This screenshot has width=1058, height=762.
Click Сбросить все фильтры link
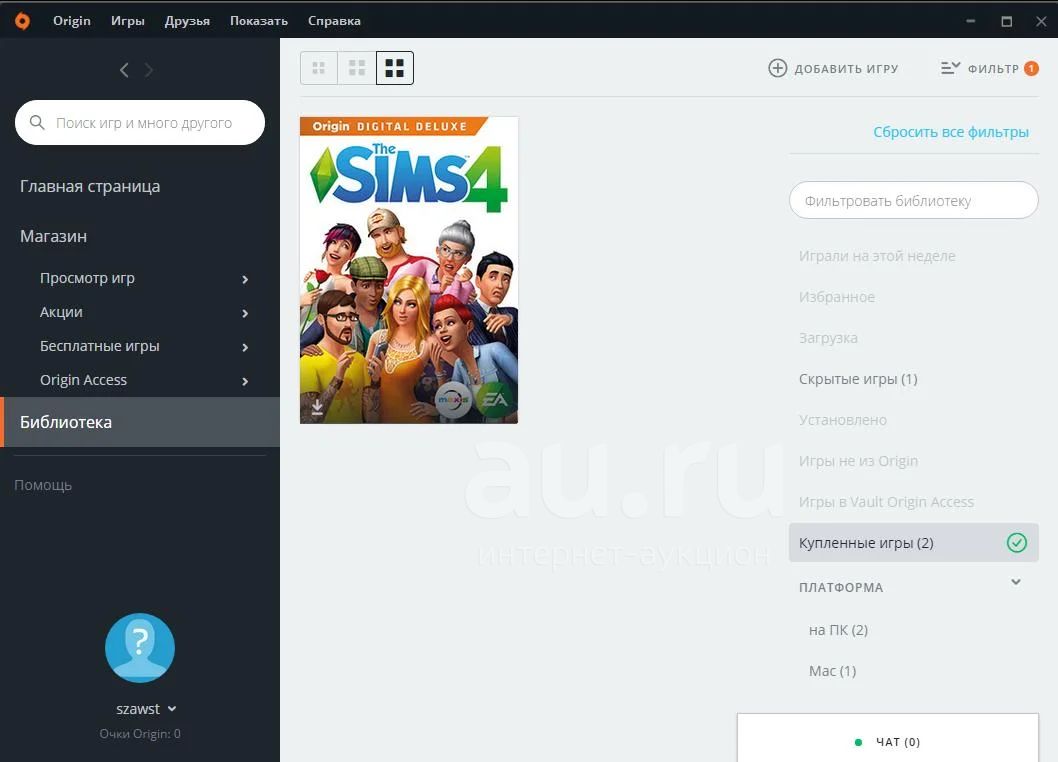pos(951,132)
